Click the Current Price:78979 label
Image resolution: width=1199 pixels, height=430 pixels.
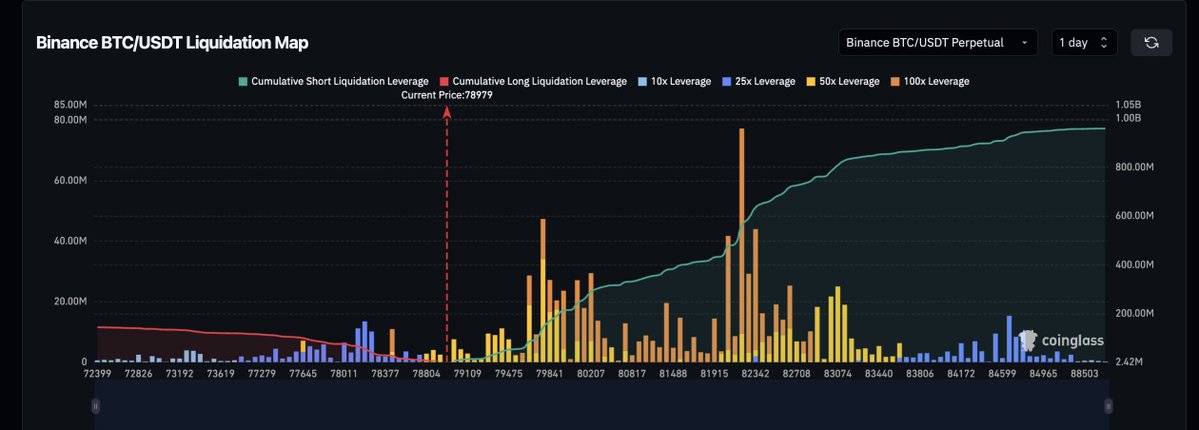447,95
